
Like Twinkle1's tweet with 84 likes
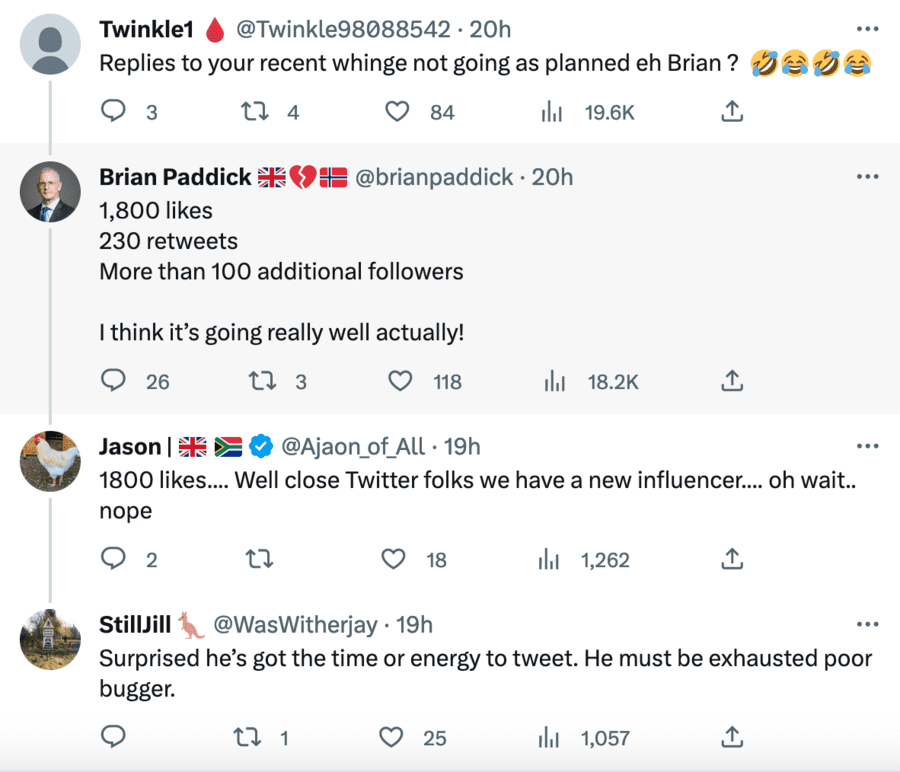[398, 112]
